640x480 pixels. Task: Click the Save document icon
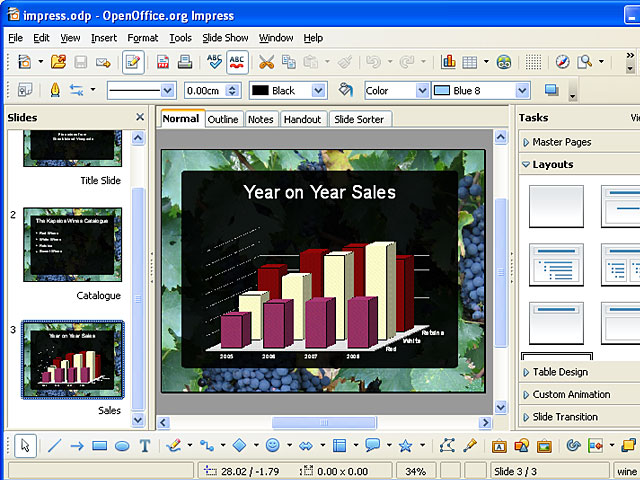pyautogui.click(x=80, y=62)
